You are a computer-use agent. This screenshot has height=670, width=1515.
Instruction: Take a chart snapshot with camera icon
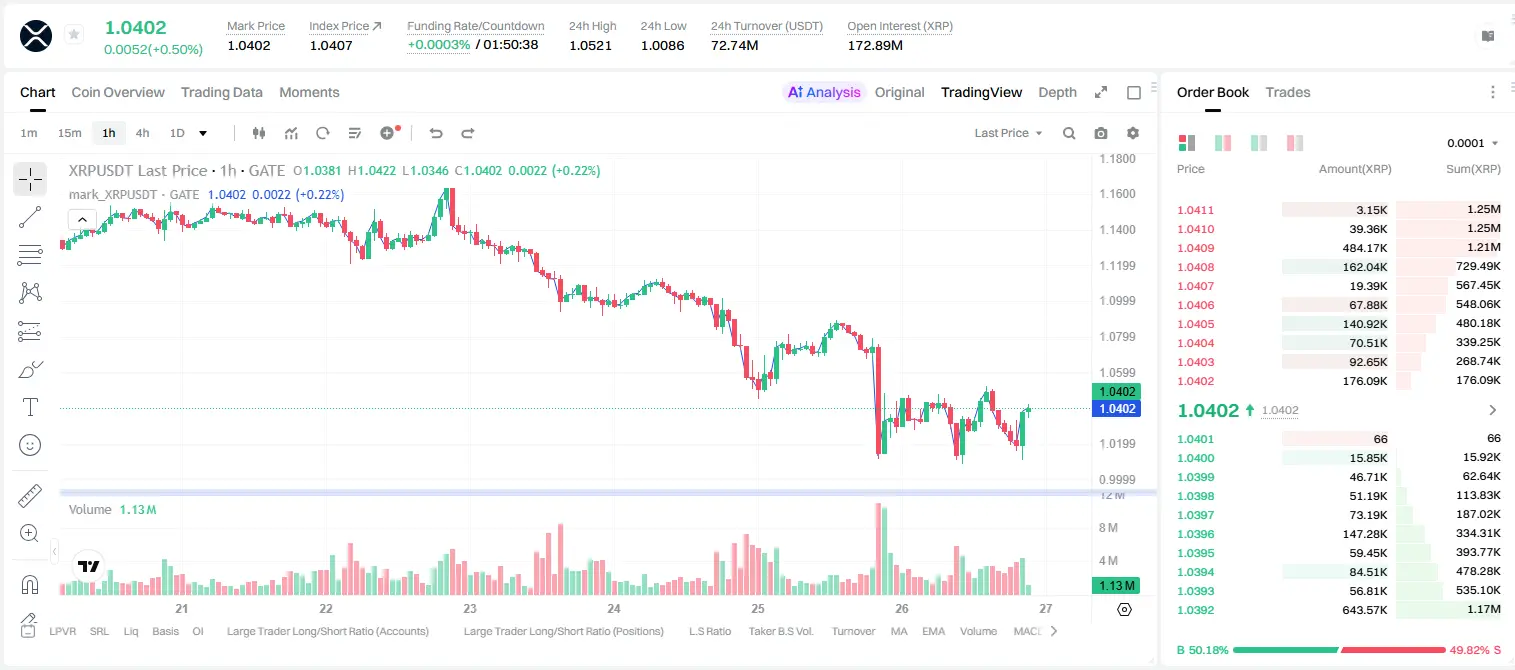(1101, 133)
